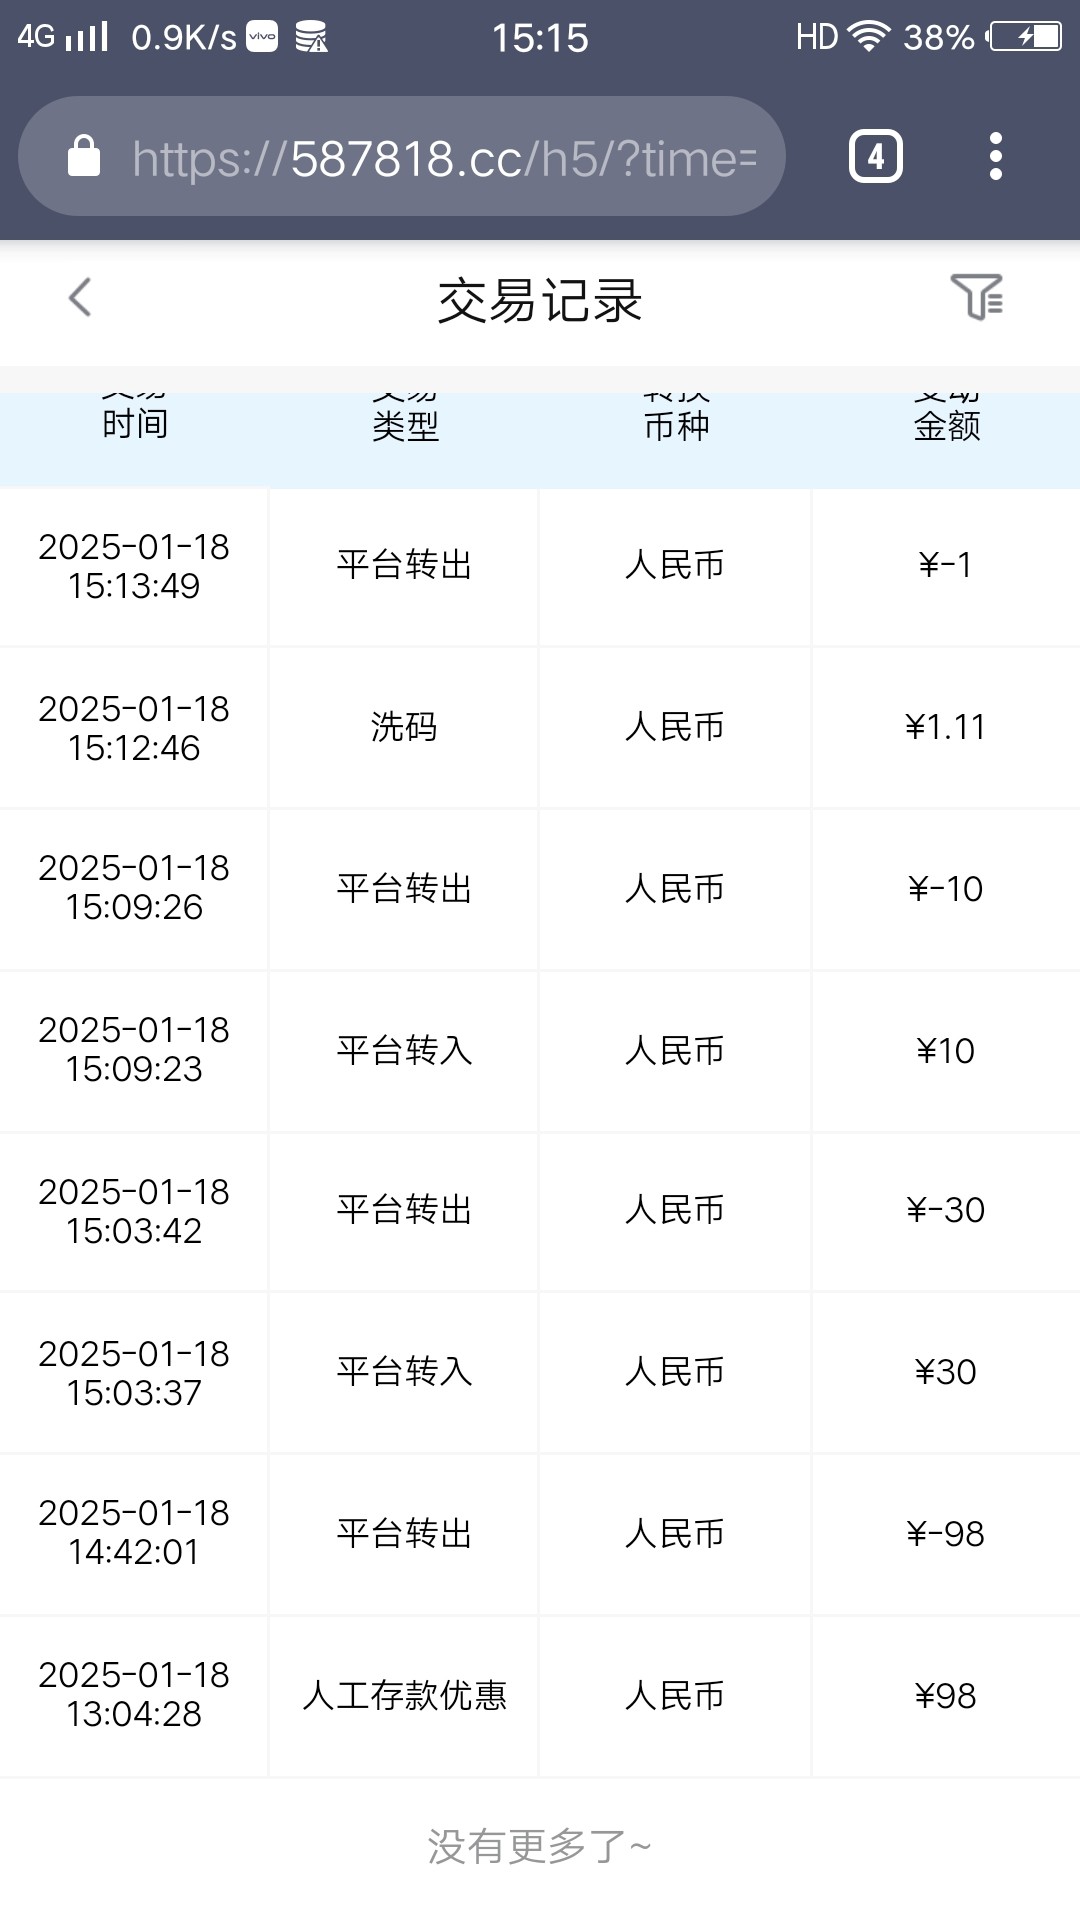The height and width of the screenshot is (1920, 1080).
Task: Tap the 交易记录 page title
Action: click(540, 300)
